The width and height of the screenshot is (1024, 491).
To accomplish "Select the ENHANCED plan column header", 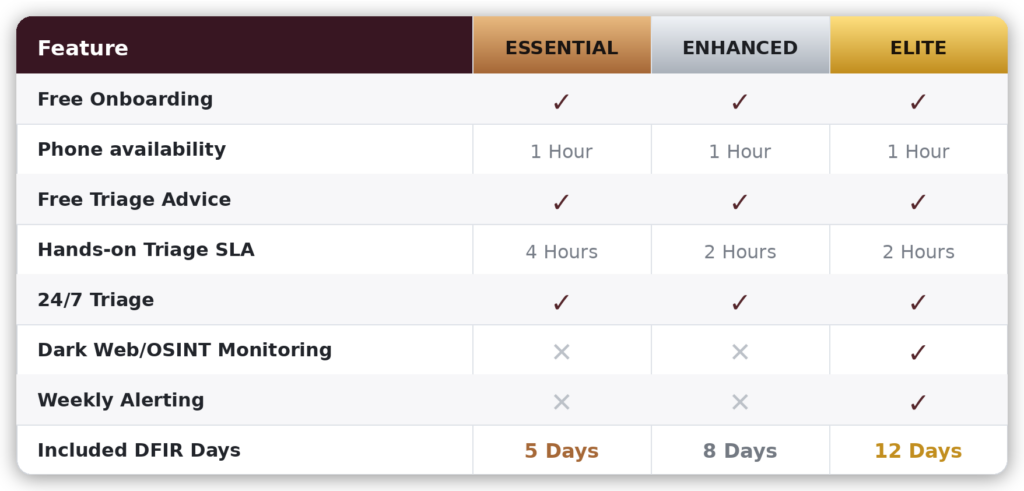I will click(x=740, y=47).
